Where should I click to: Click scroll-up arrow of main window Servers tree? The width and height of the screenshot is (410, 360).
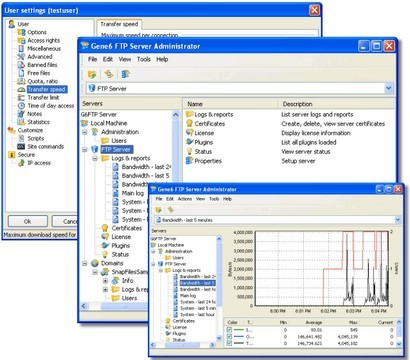coord(176,115)
